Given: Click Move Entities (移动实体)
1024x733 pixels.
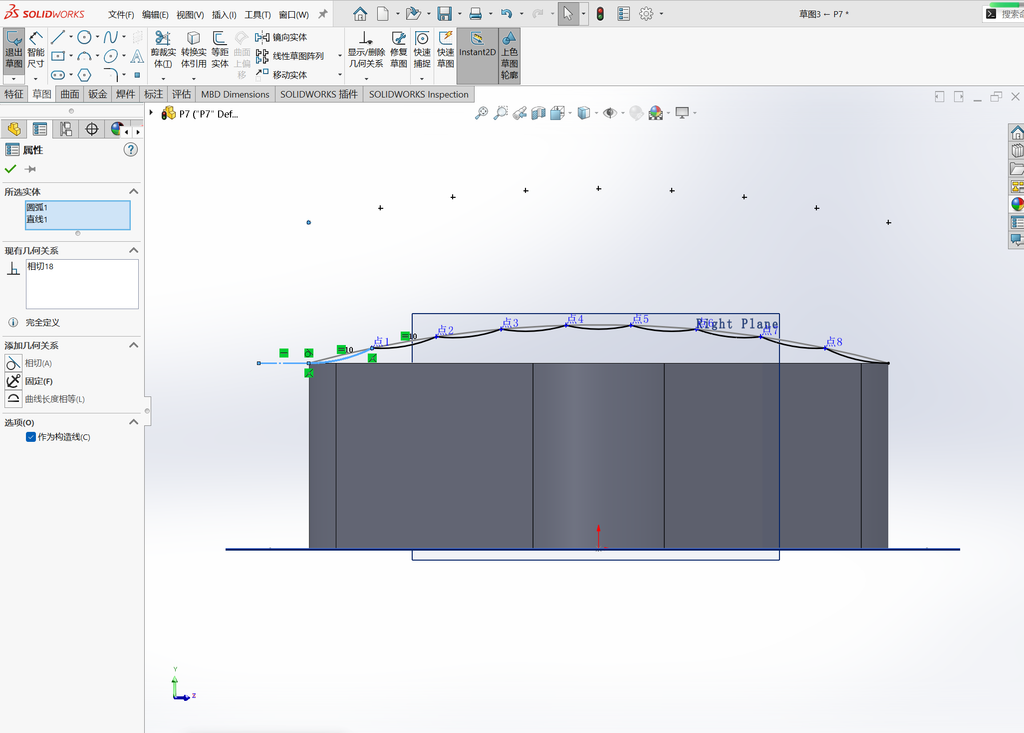Looking at the screenshot, I should click(x=281, y=74).
